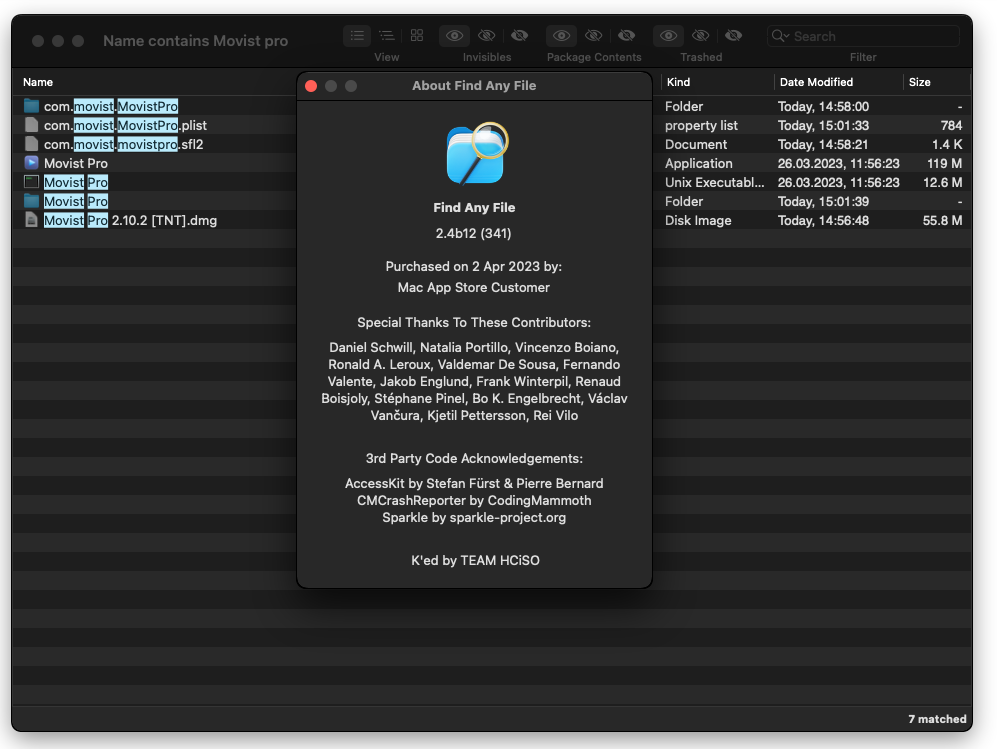Toggle the last Trashed eye option
The height and width of the screenshot is (749, 997).
click(733, 36)
